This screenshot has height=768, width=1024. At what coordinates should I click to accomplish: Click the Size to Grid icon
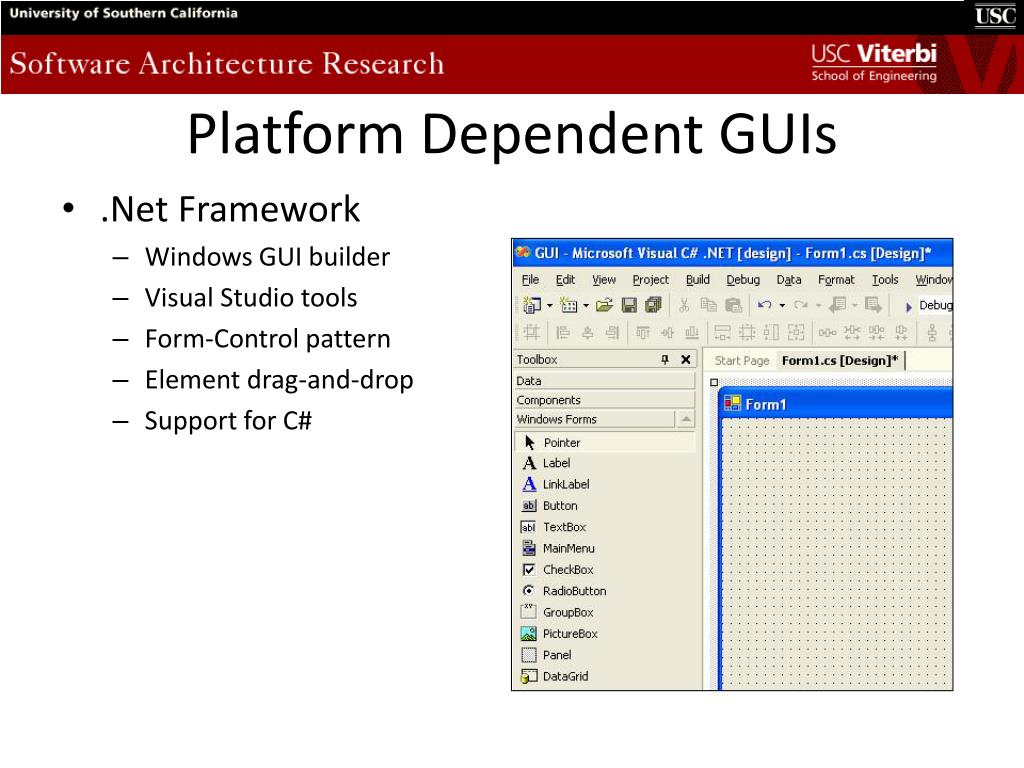(x=746, y=333)
